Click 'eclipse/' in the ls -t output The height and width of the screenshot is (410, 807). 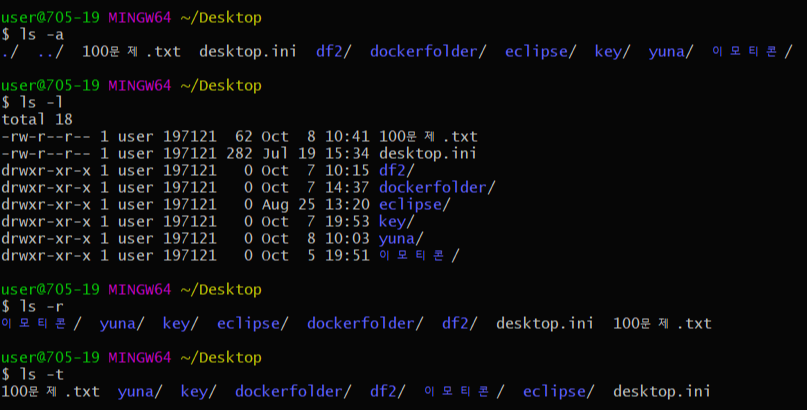click(559, 391)
